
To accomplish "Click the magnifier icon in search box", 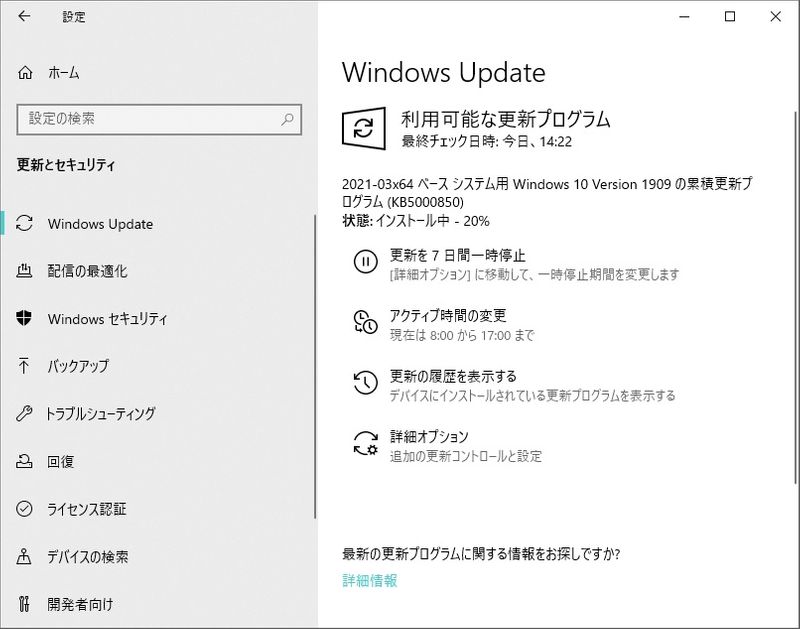I will pos(287,119).
